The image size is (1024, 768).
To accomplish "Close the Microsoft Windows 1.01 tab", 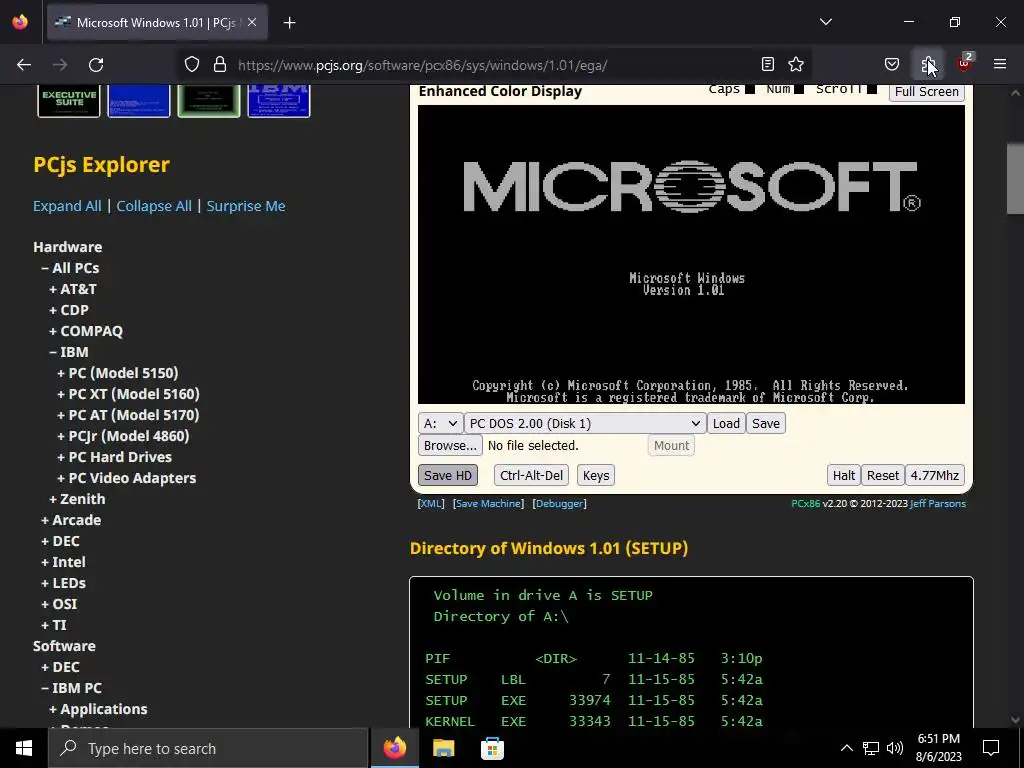I will (252, 23).
